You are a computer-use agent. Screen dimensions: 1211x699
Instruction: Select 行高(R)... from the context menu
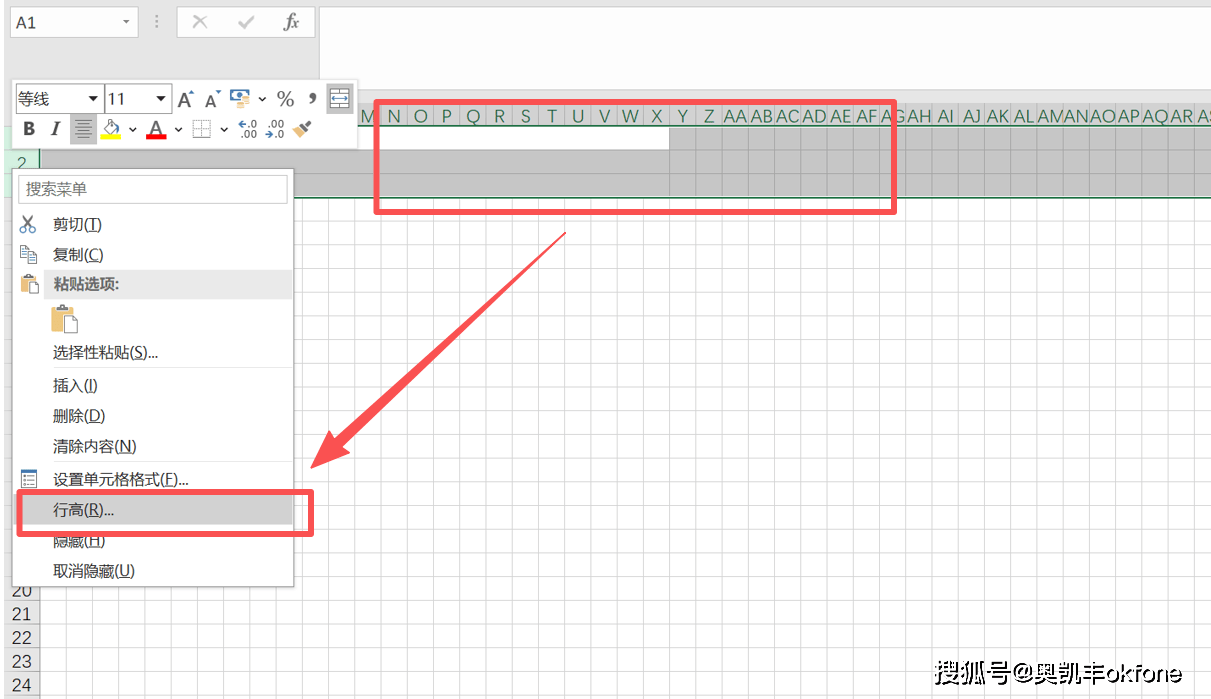(84, 510)
